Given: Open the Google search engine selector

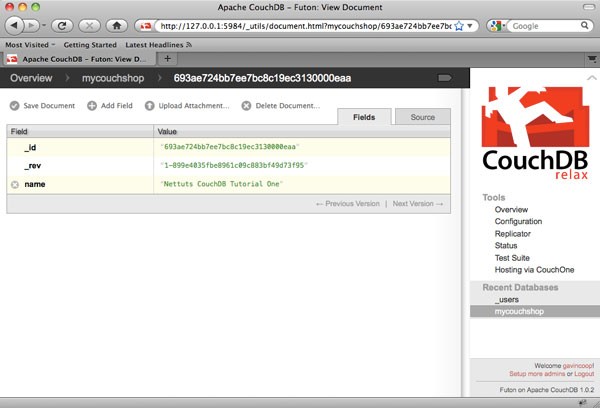Looking at the screenshot, I should pos(497,26).
